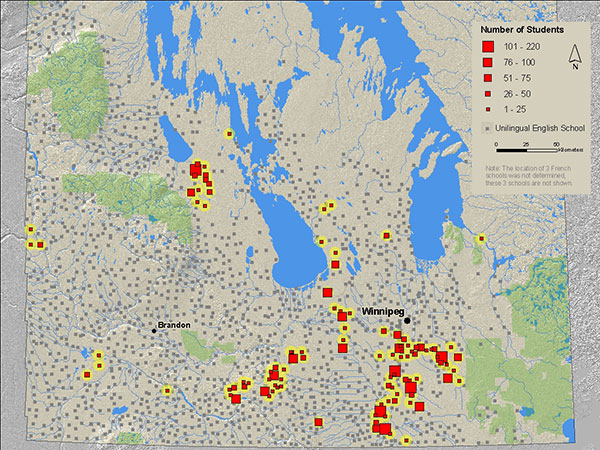Click the Unilingual English School legend text
This screenshot has width=600, height=450.
click(x=541, y=129)
